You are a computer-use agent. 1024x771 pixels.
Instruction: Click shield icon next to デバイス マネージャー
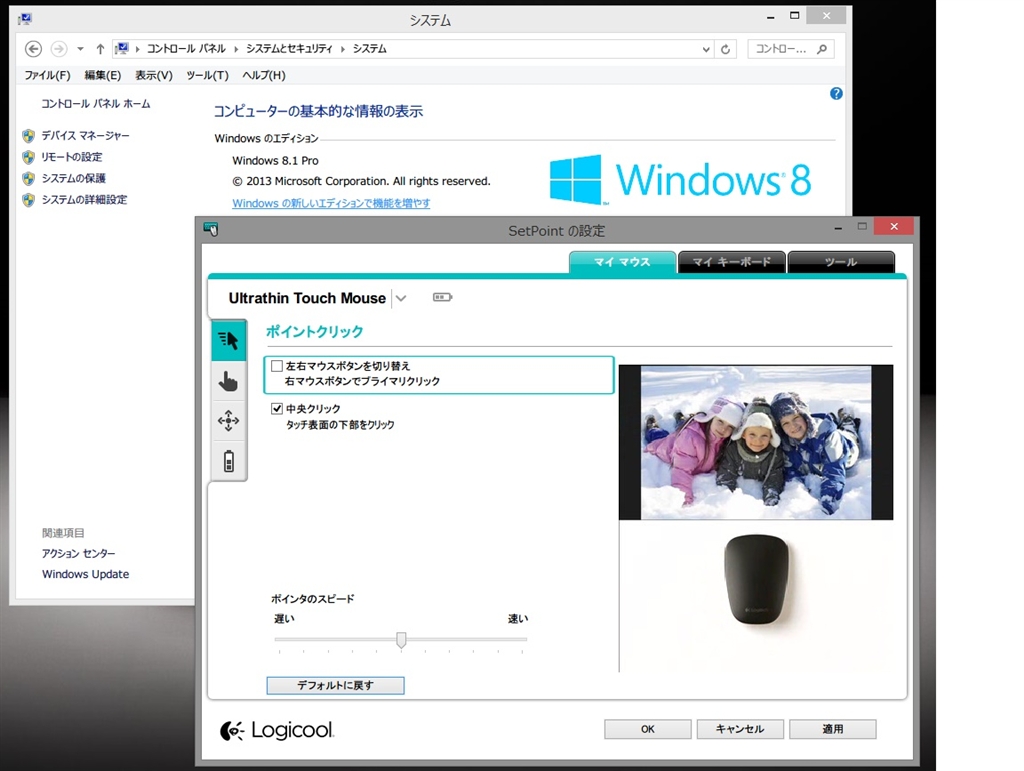pyautogui.click(x=28, y=136)
